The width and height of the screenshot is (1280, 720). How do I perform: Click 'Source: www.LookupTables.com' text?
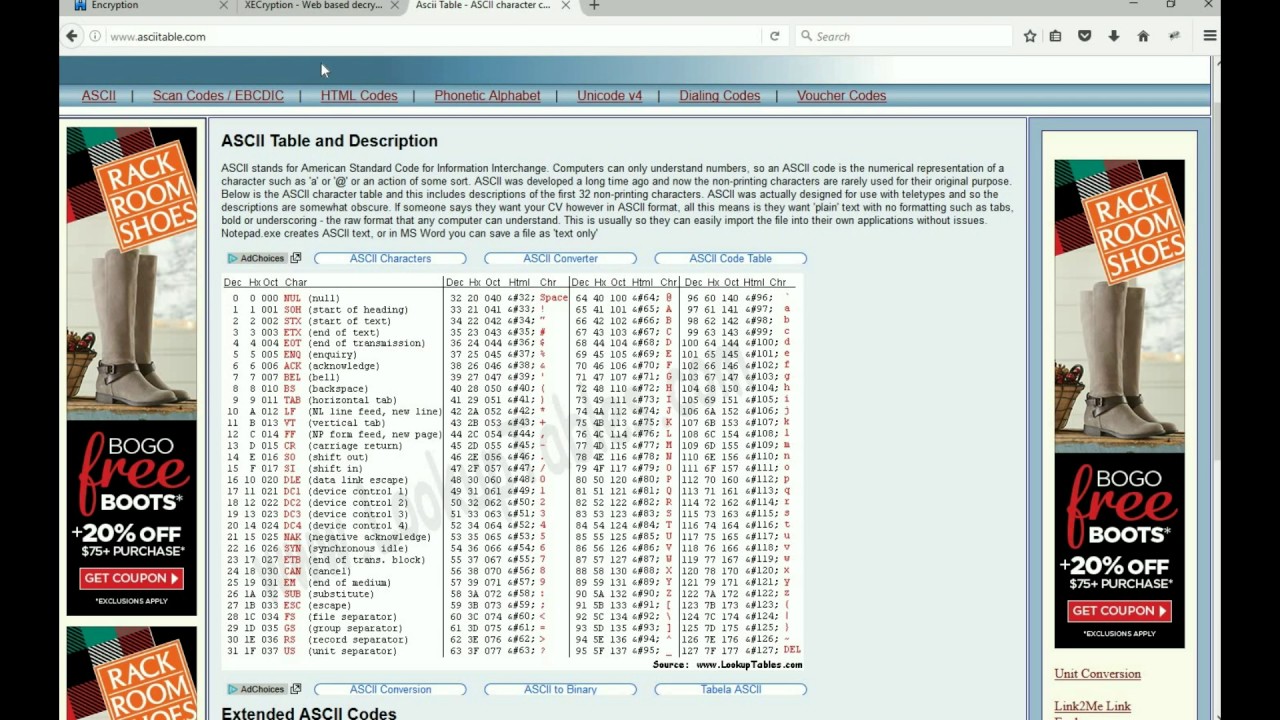click(727, 665)
